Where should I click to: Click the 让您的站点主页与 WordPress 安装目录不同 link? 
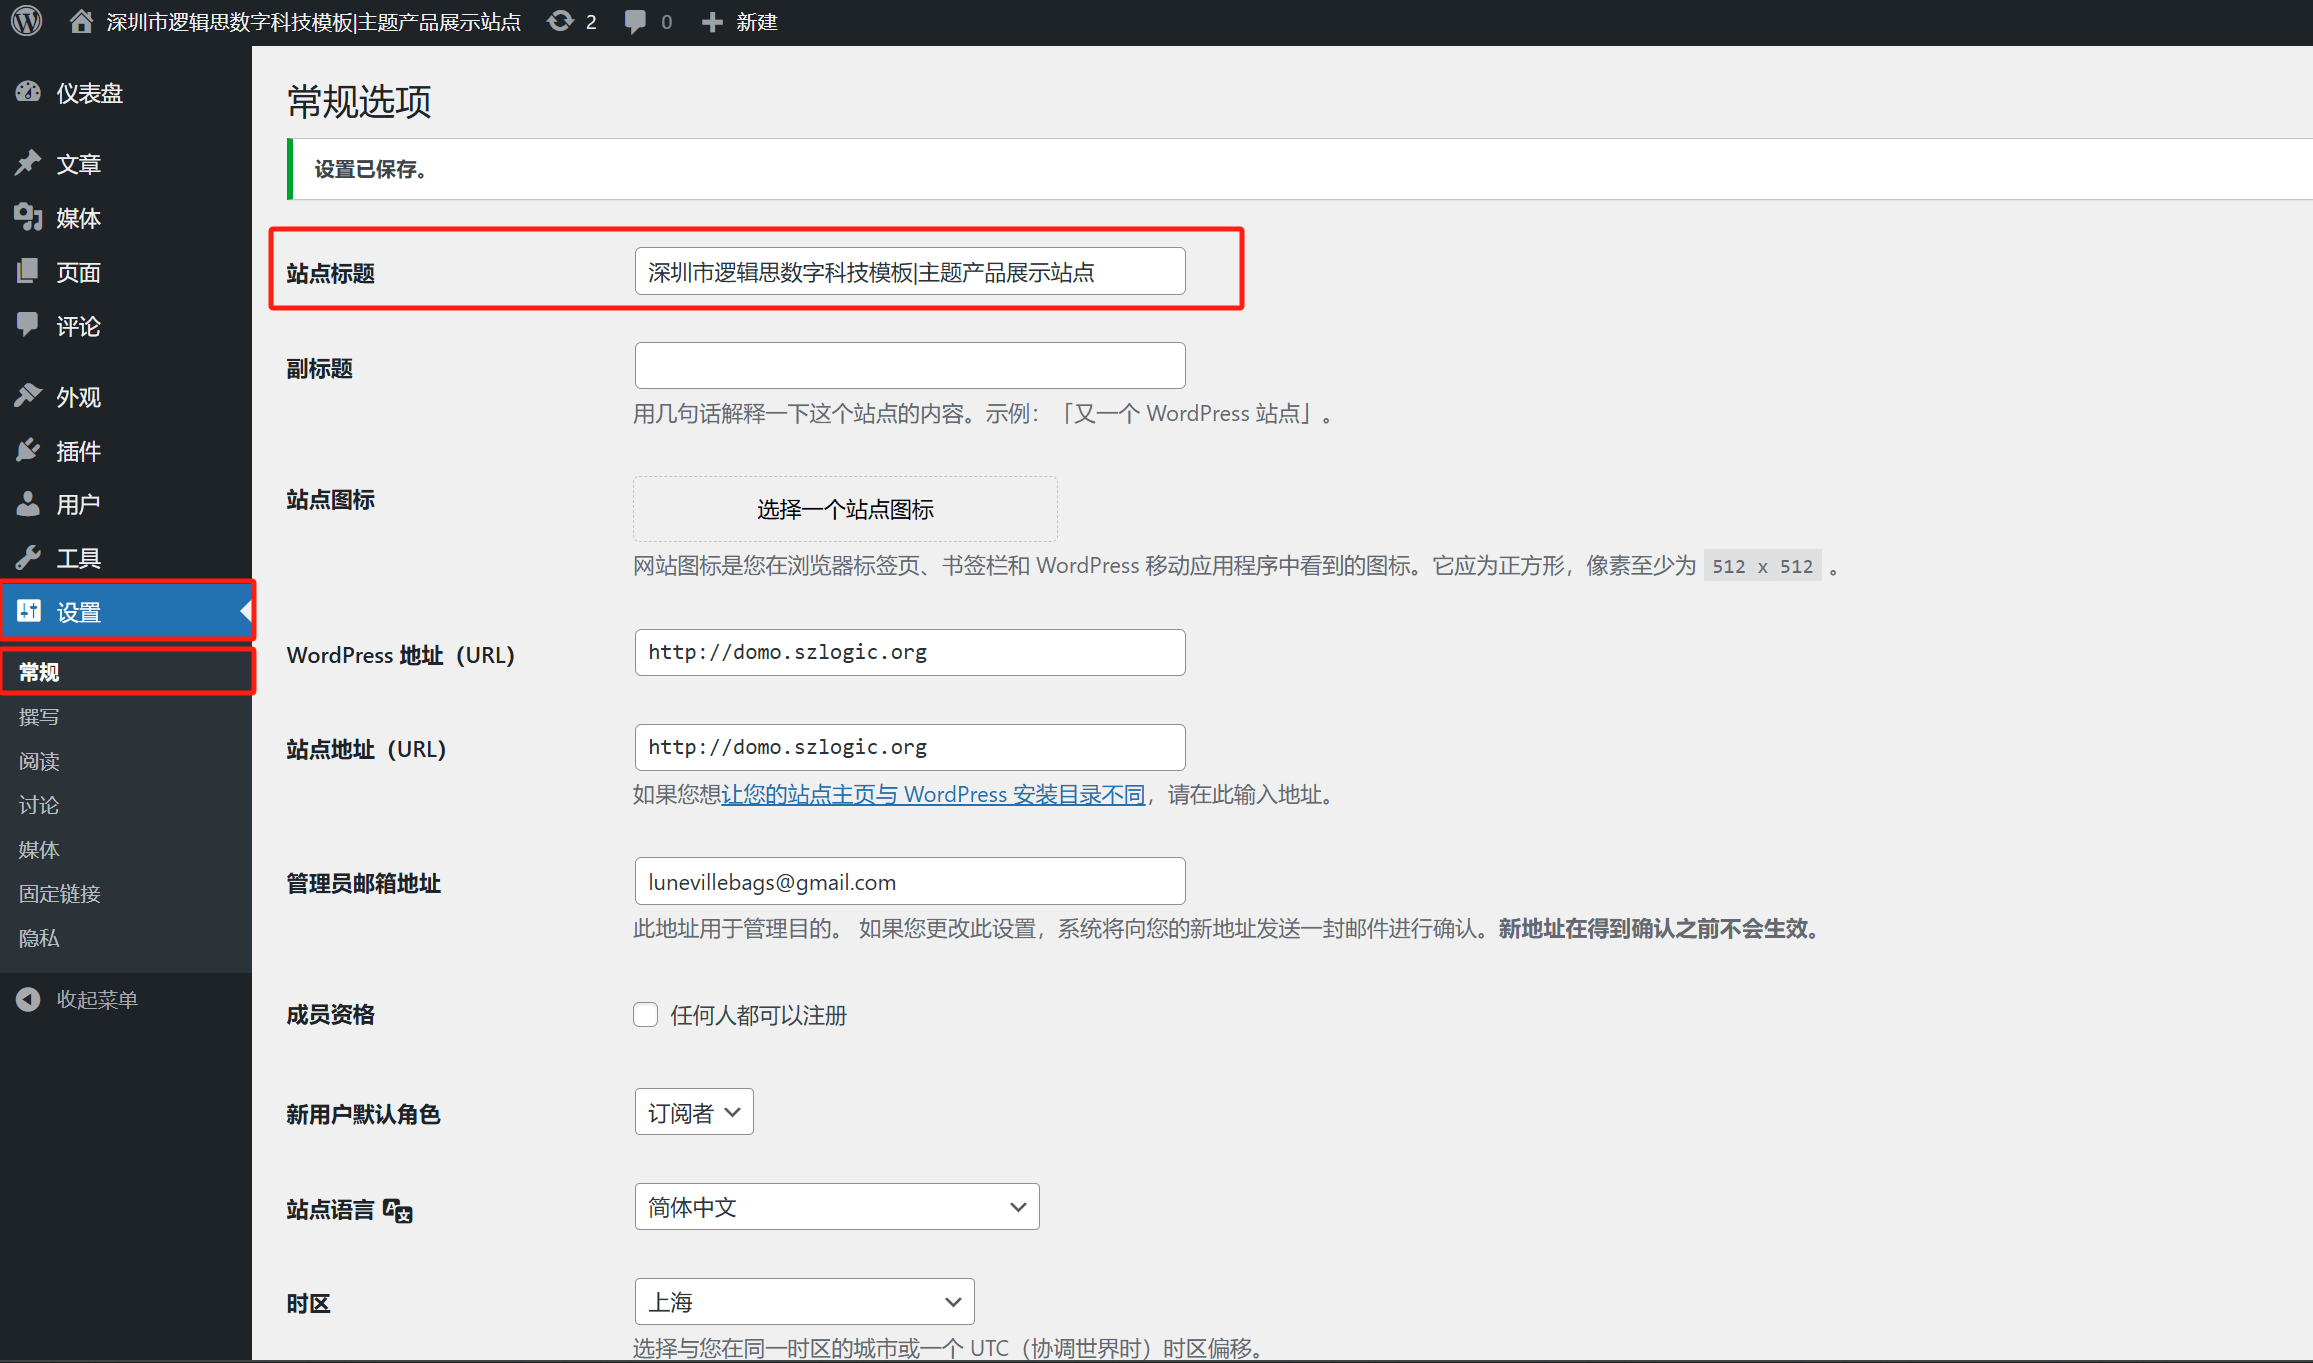[933, 795]
